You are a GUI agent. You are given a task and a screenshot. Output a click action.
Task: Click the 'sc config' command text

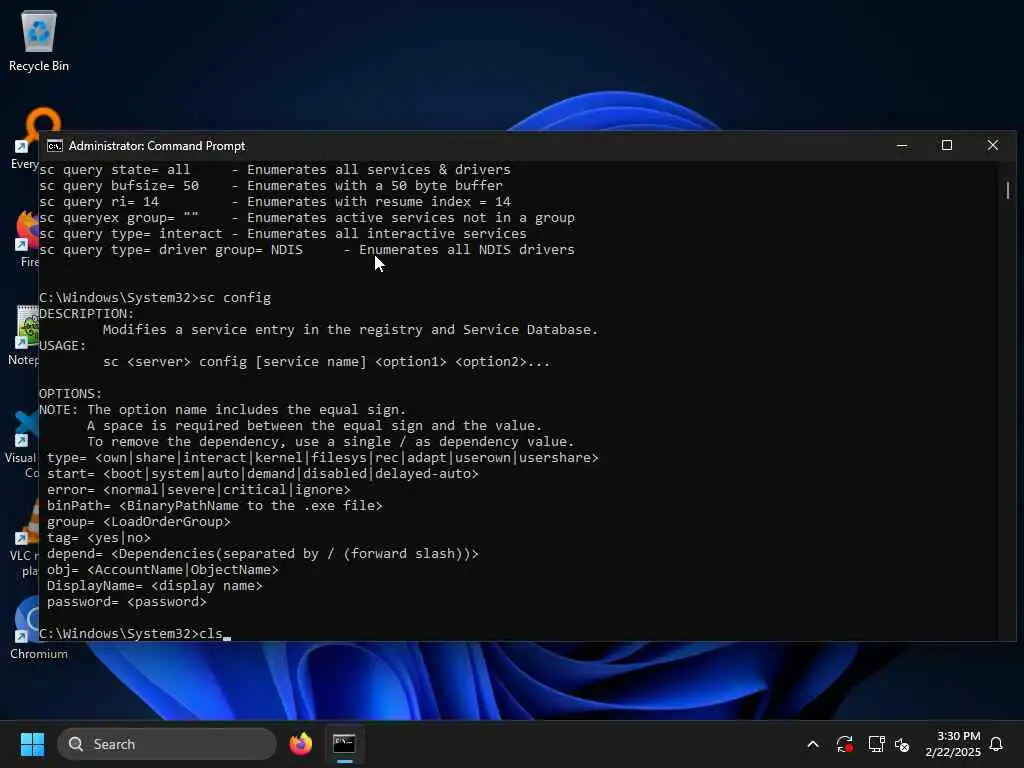[234, 298]
